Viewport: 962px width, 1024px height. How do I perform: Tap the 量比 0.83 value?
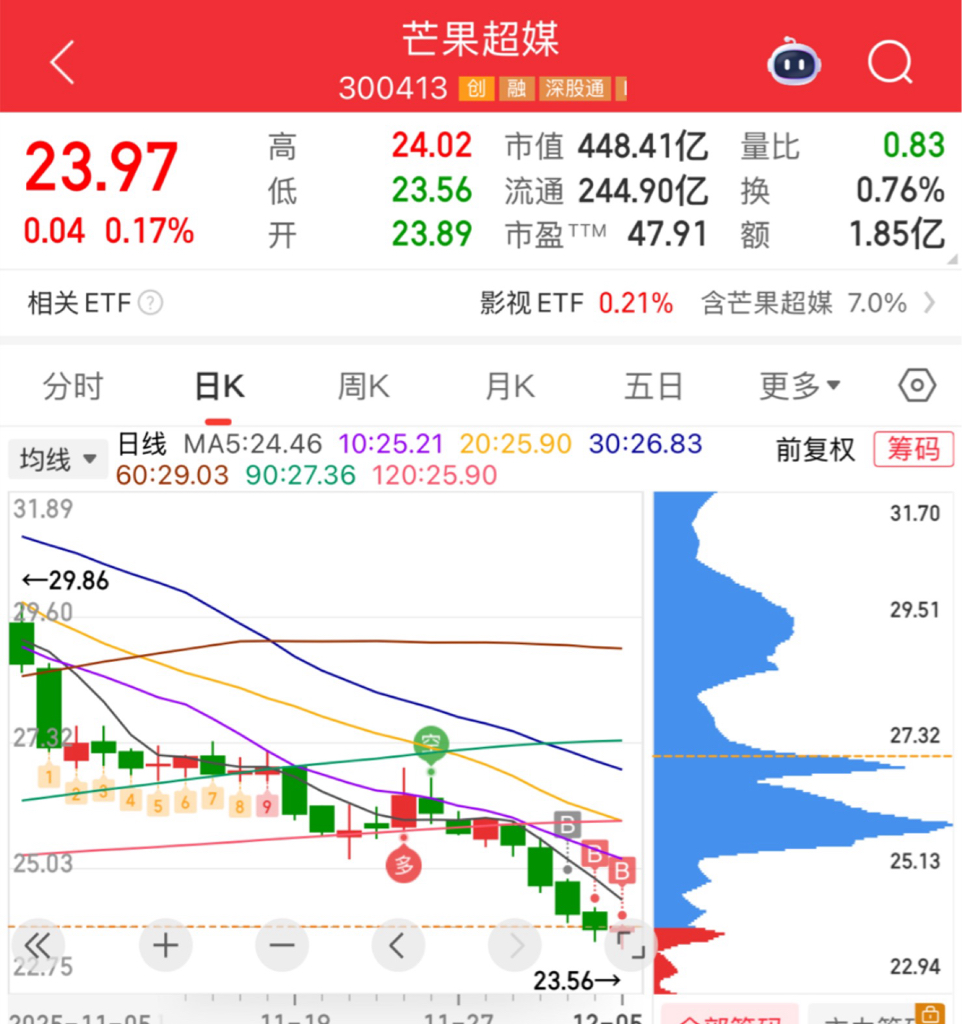914,145
